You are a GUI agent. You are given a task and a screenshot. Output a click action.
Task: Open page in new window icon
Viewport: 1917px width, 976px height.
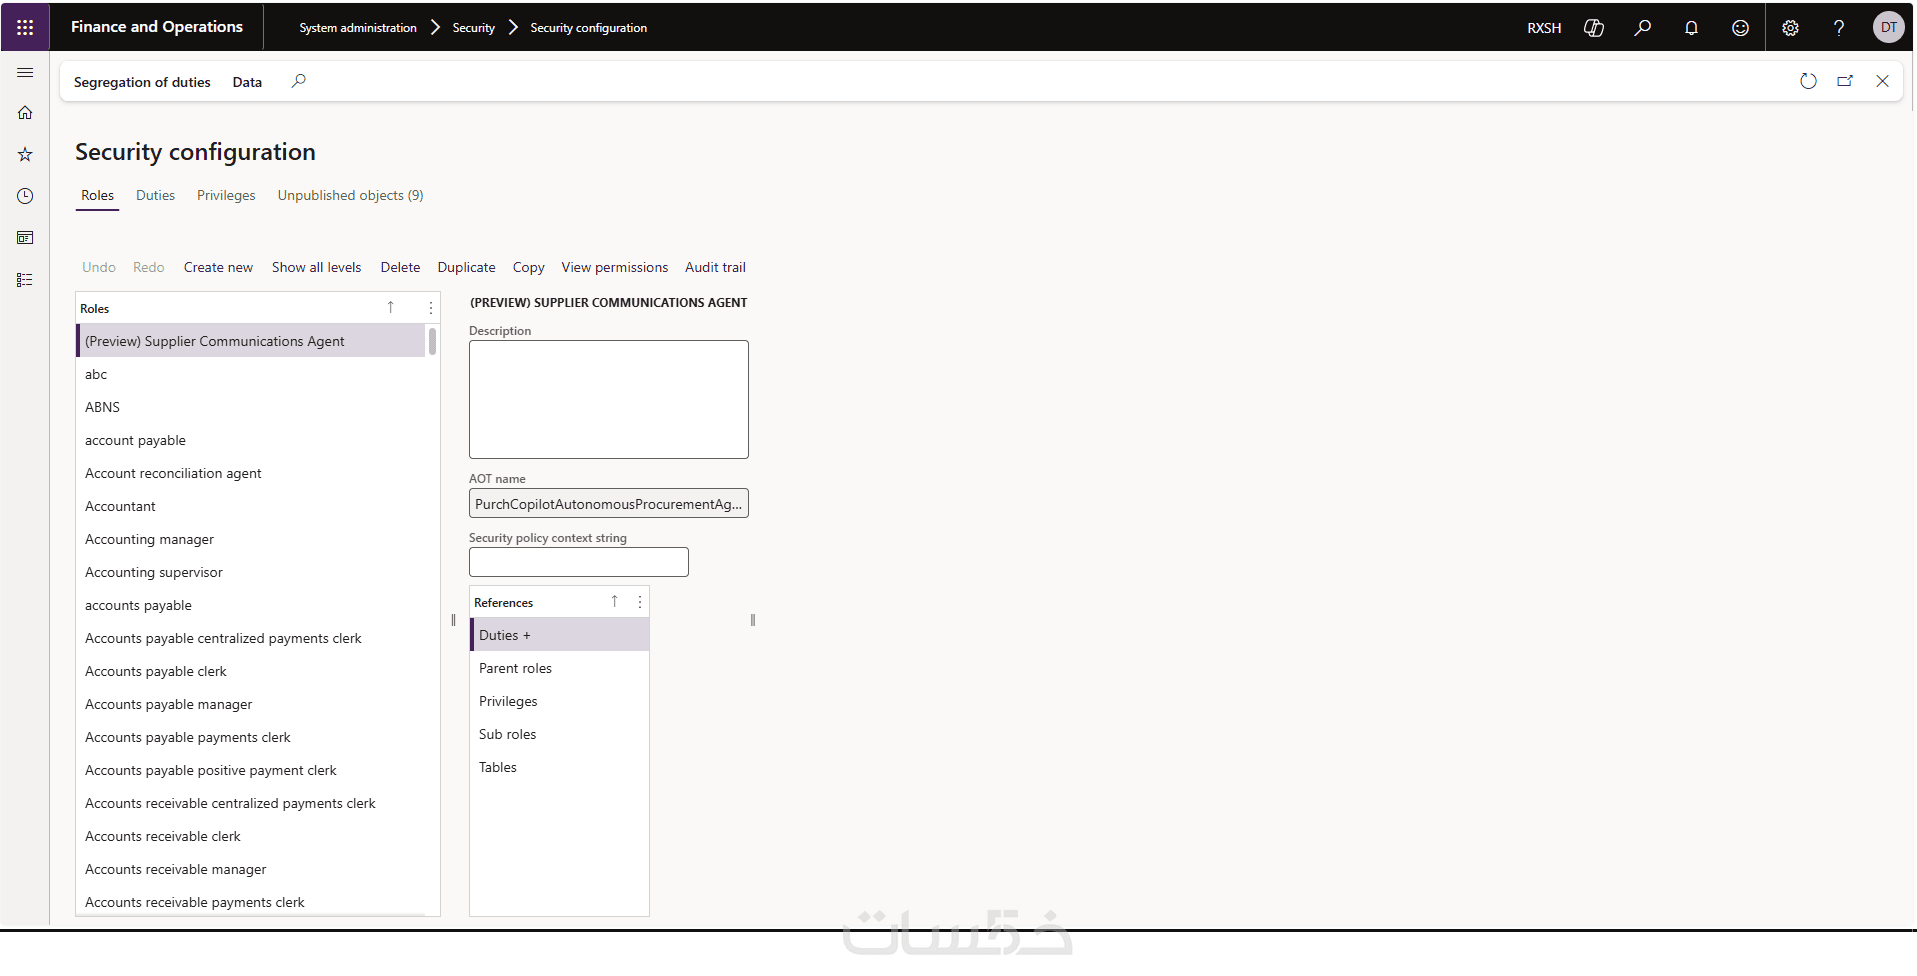tap(1845, 81)
